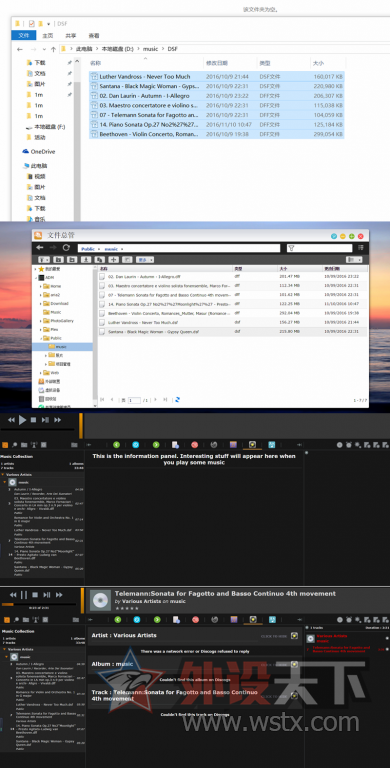390x768 pixels.
Task: Click the Refresh icon beside 文件总管 path bar
Action: [67, 248]
